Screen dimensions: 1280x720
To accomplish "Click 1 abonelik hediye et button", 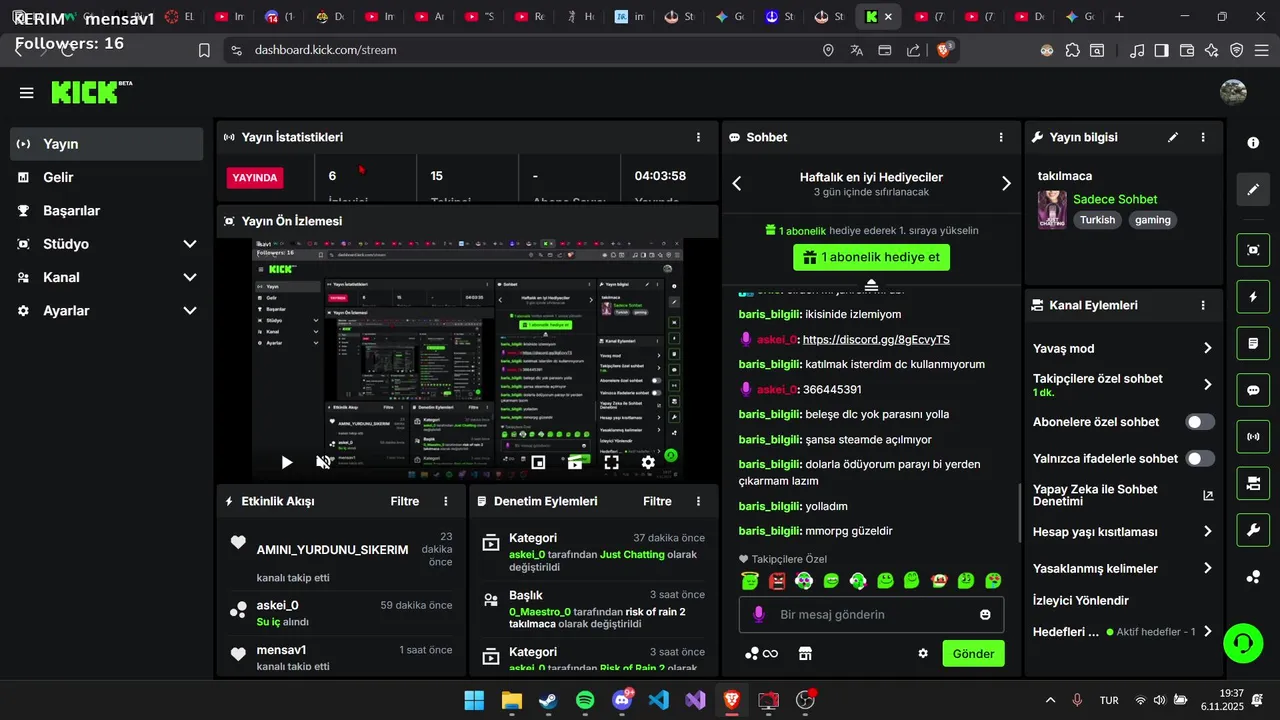I will point(872,257).
